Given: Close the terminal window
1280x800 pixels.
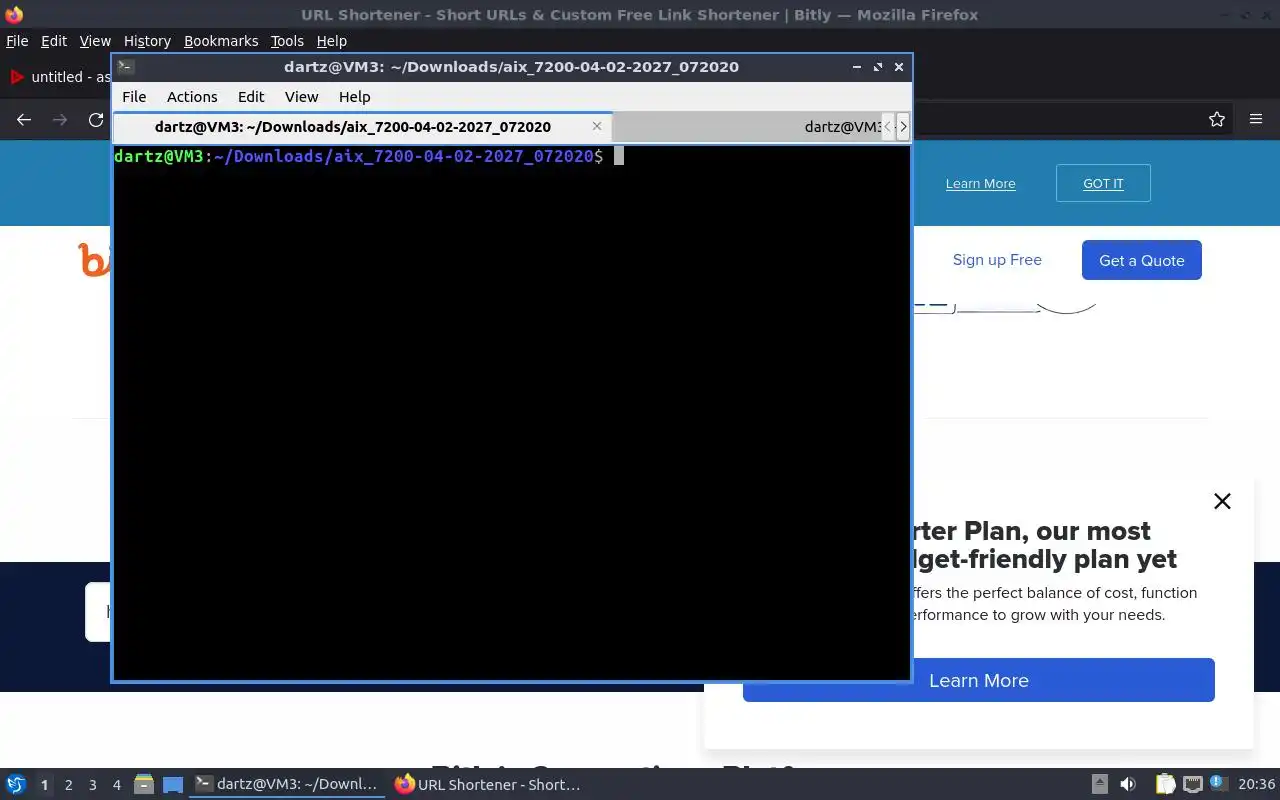Looking at the screenshot, I should pos(899,67).
